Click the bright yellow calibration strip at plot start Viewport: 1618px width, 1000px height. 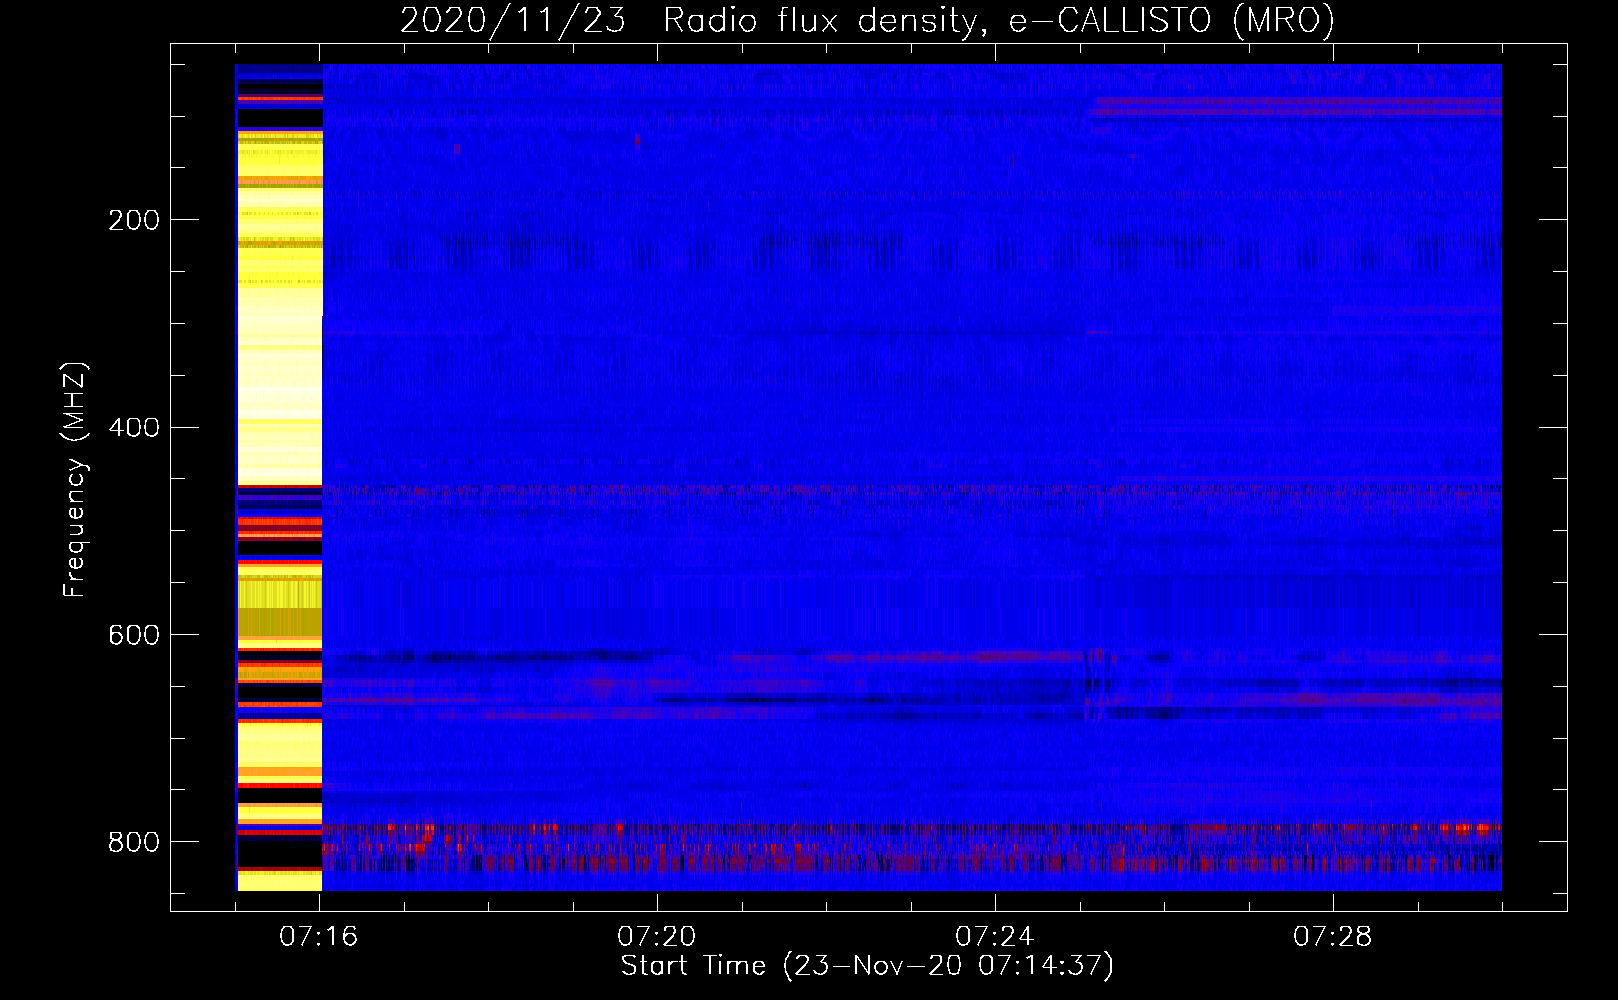click(279, 477)
